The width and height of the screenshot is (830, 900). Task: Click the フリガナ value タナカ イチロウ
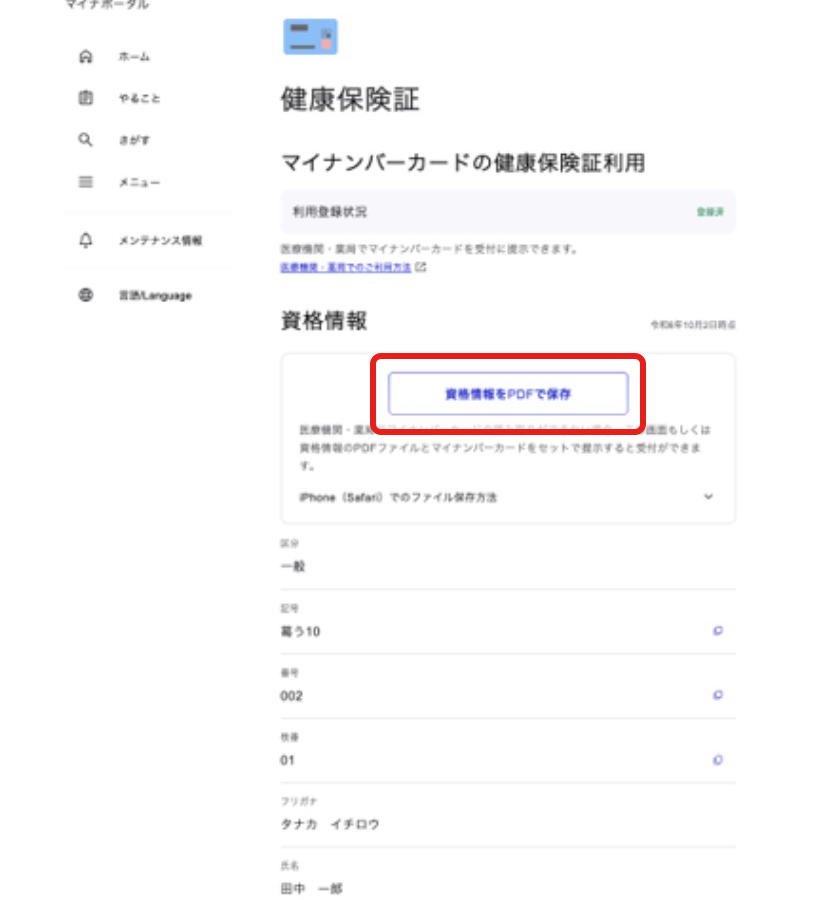pyautogui.click(x=330, y=825)
